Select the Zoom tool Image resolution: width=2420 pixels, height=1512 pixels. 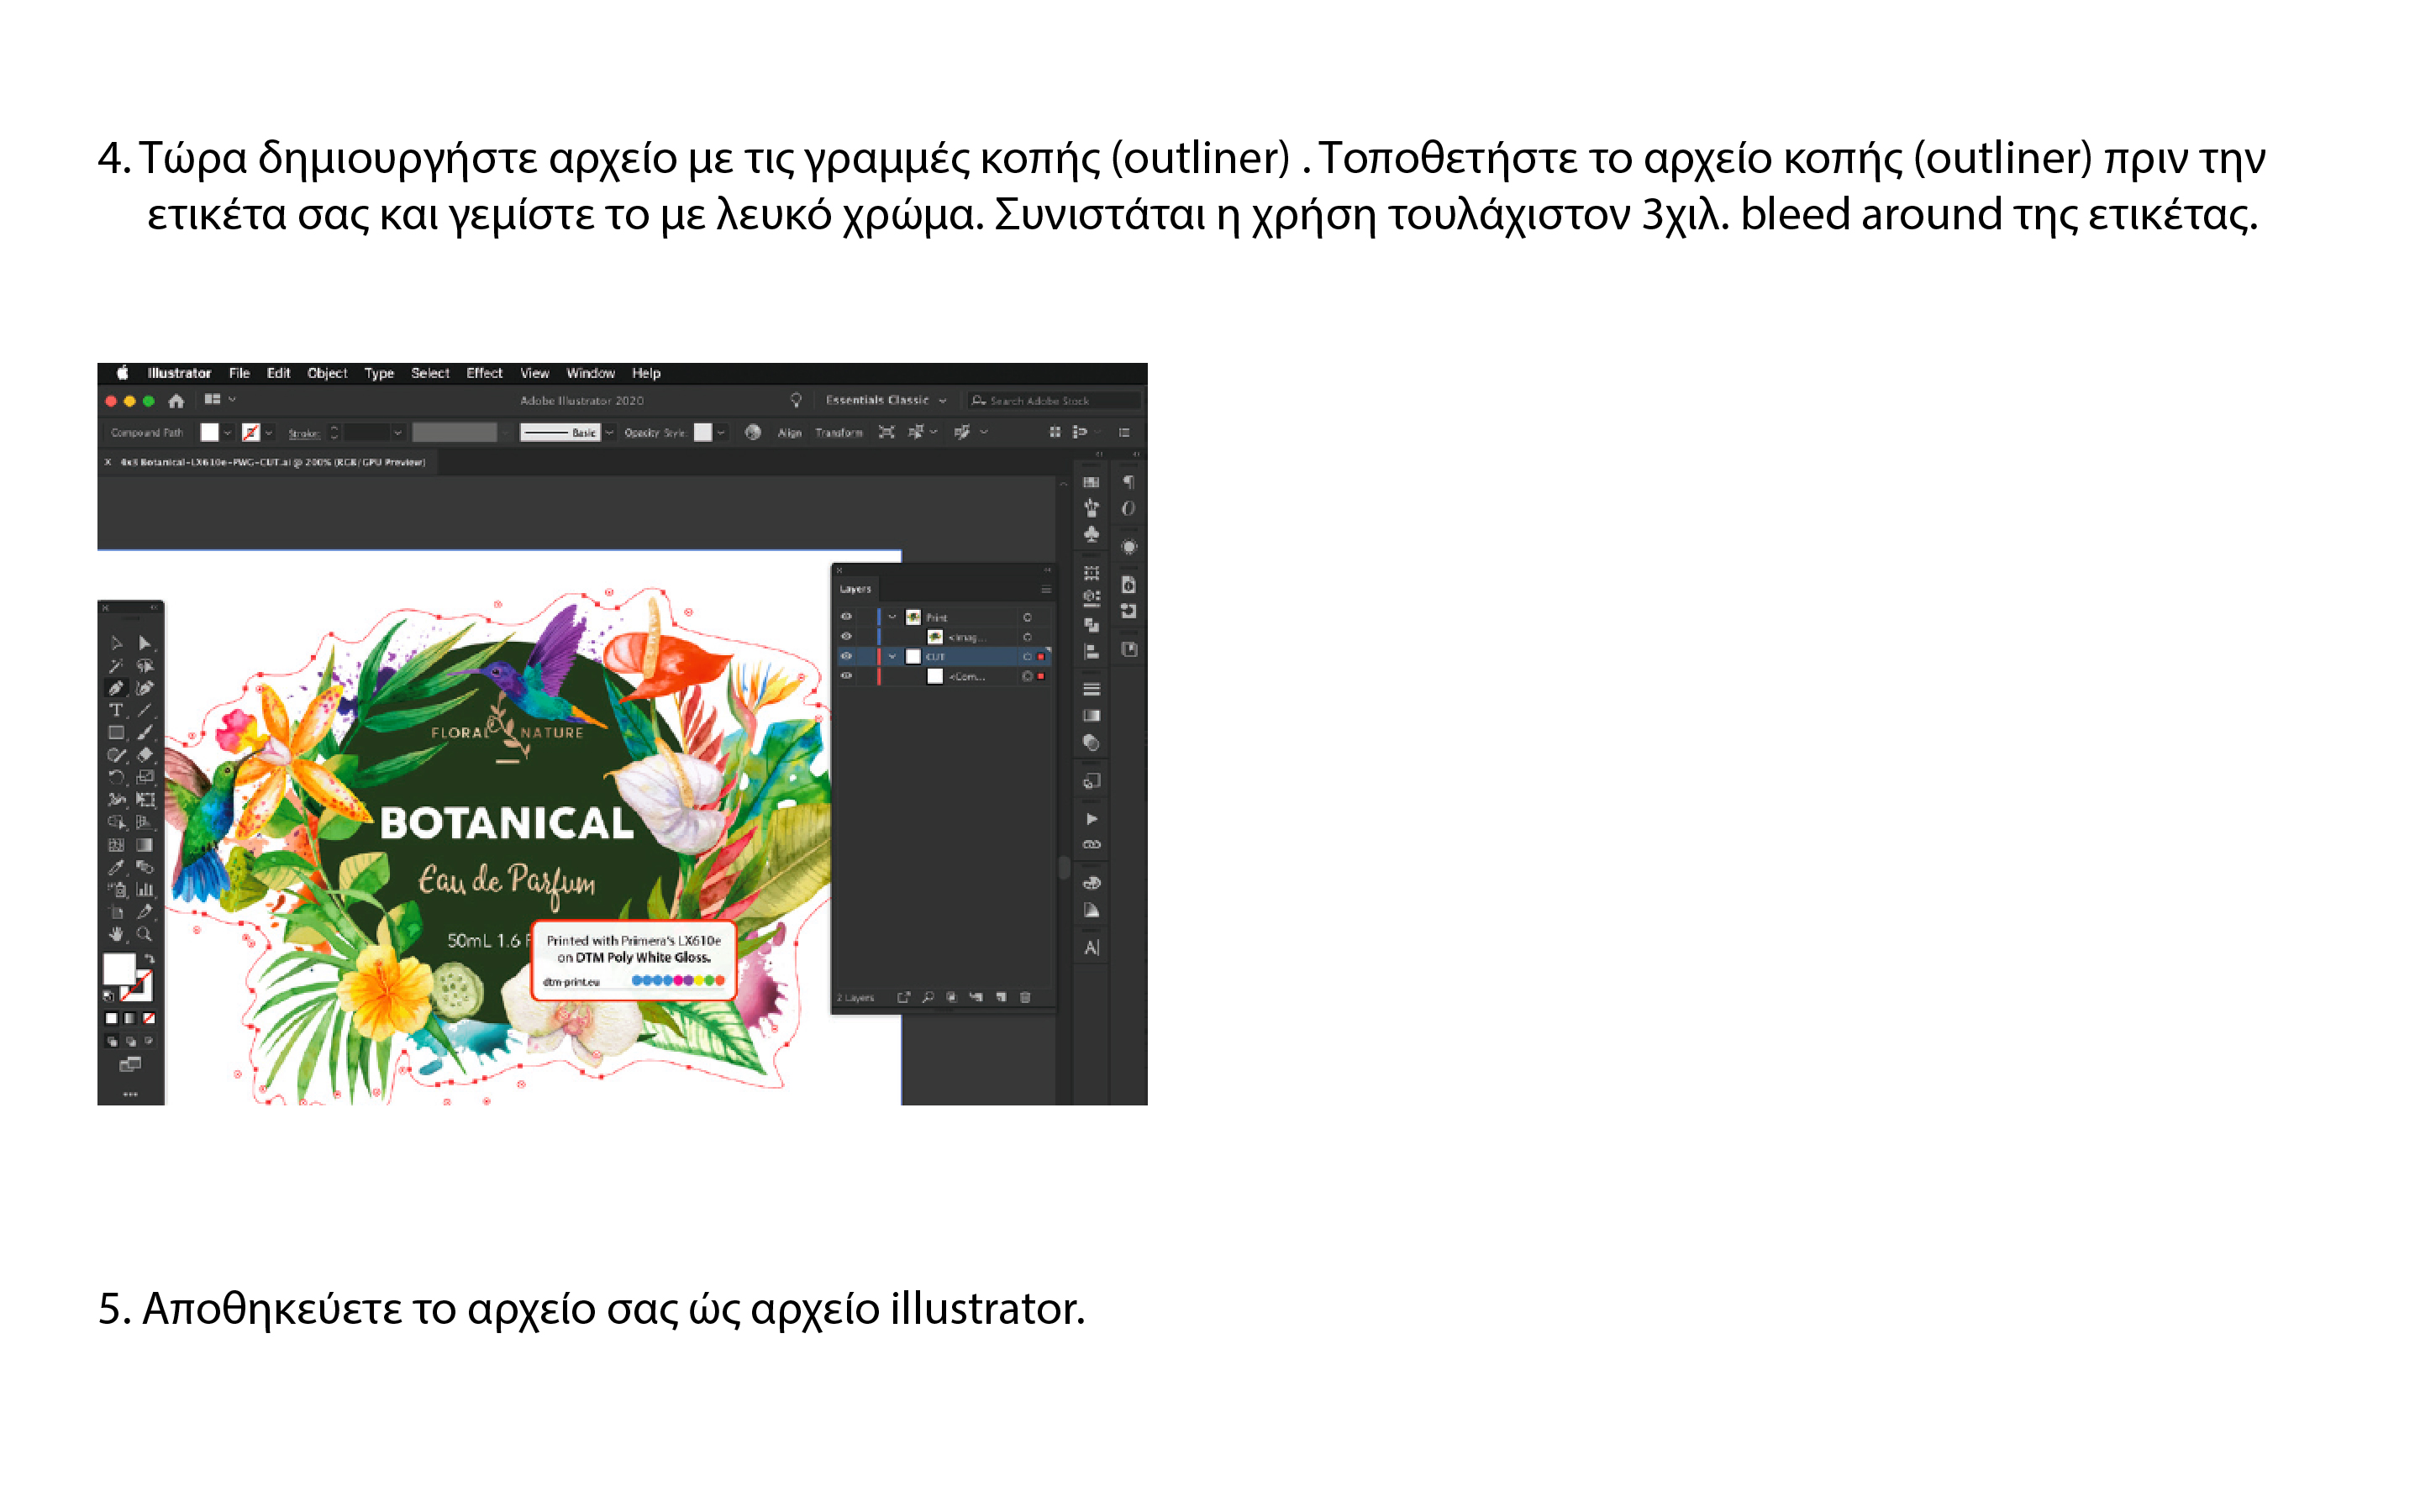pos(145,934)
